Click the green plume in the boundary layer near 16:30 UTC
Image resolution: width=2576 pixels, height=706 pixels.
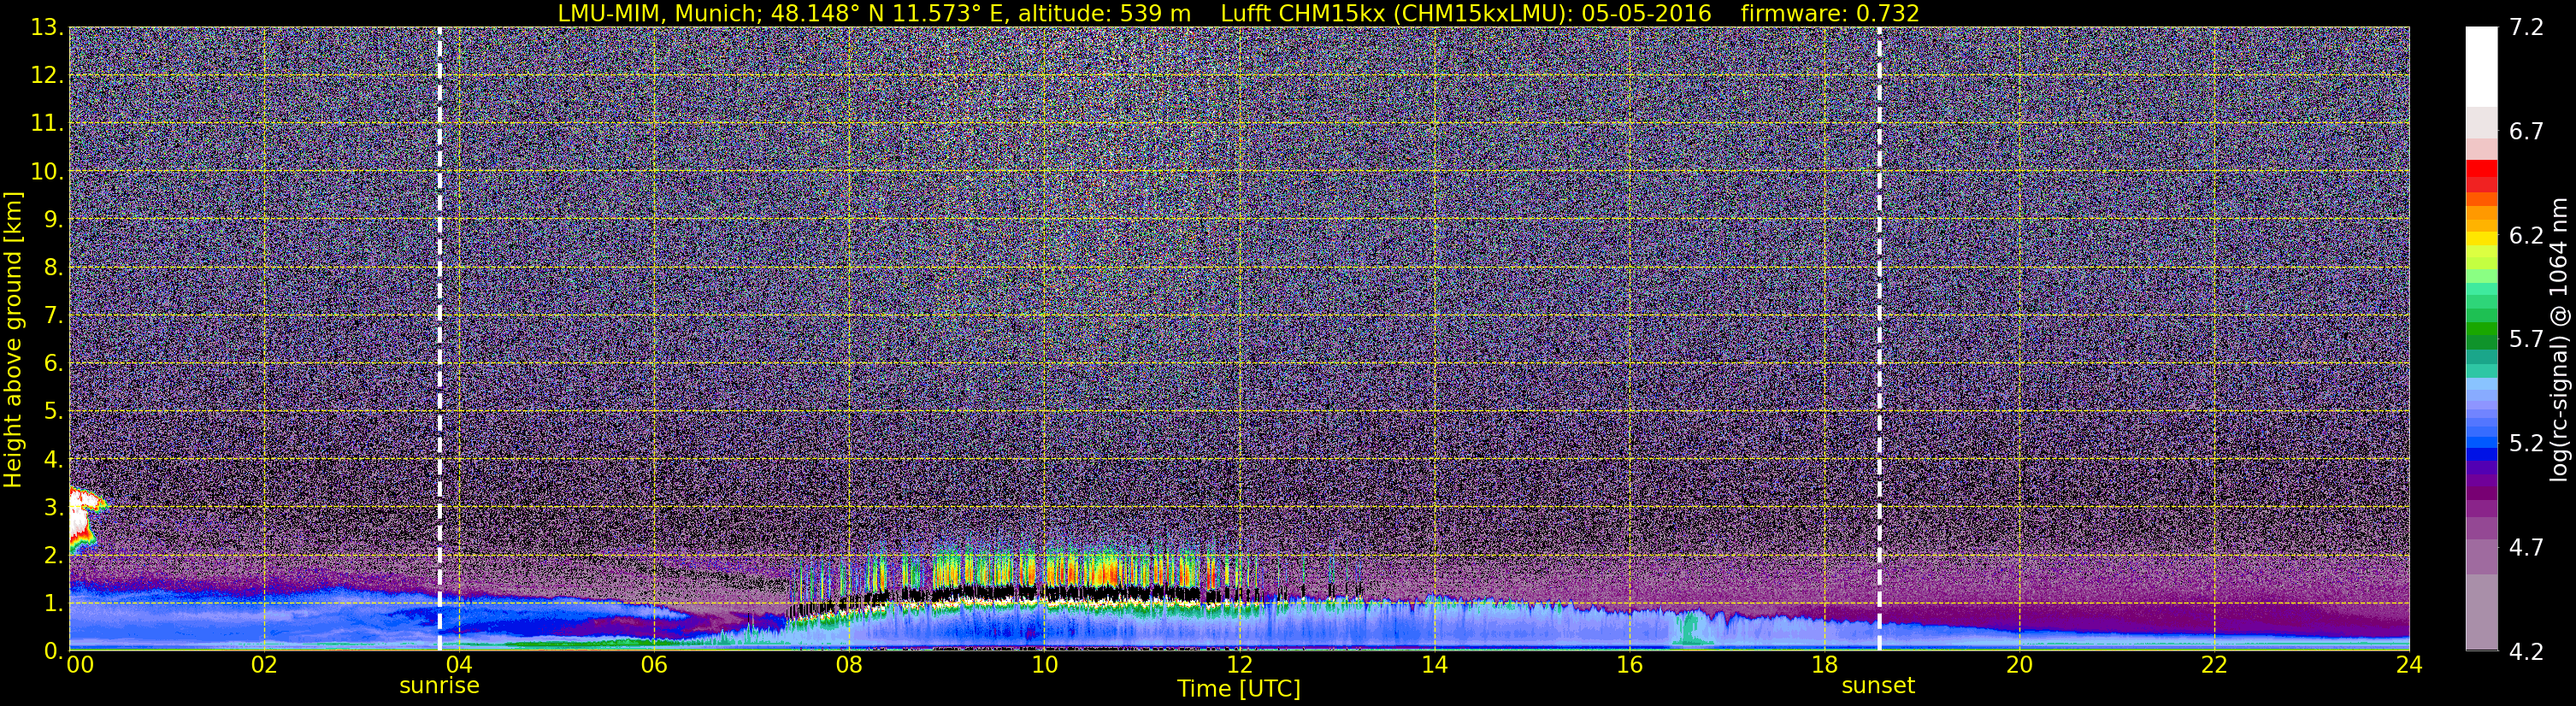click(1690, 628)
